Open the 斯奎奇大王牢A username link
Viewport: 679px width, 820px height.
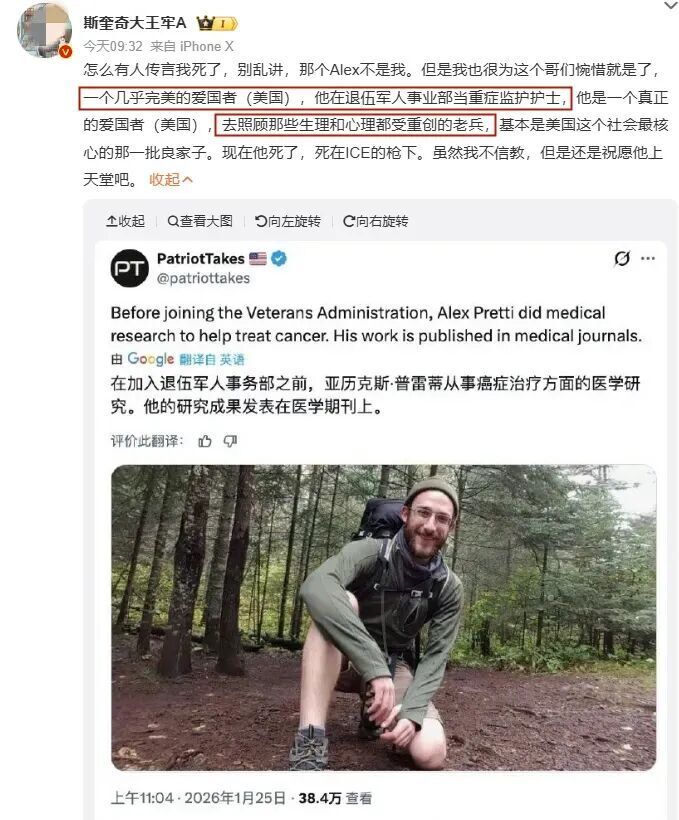135,23
